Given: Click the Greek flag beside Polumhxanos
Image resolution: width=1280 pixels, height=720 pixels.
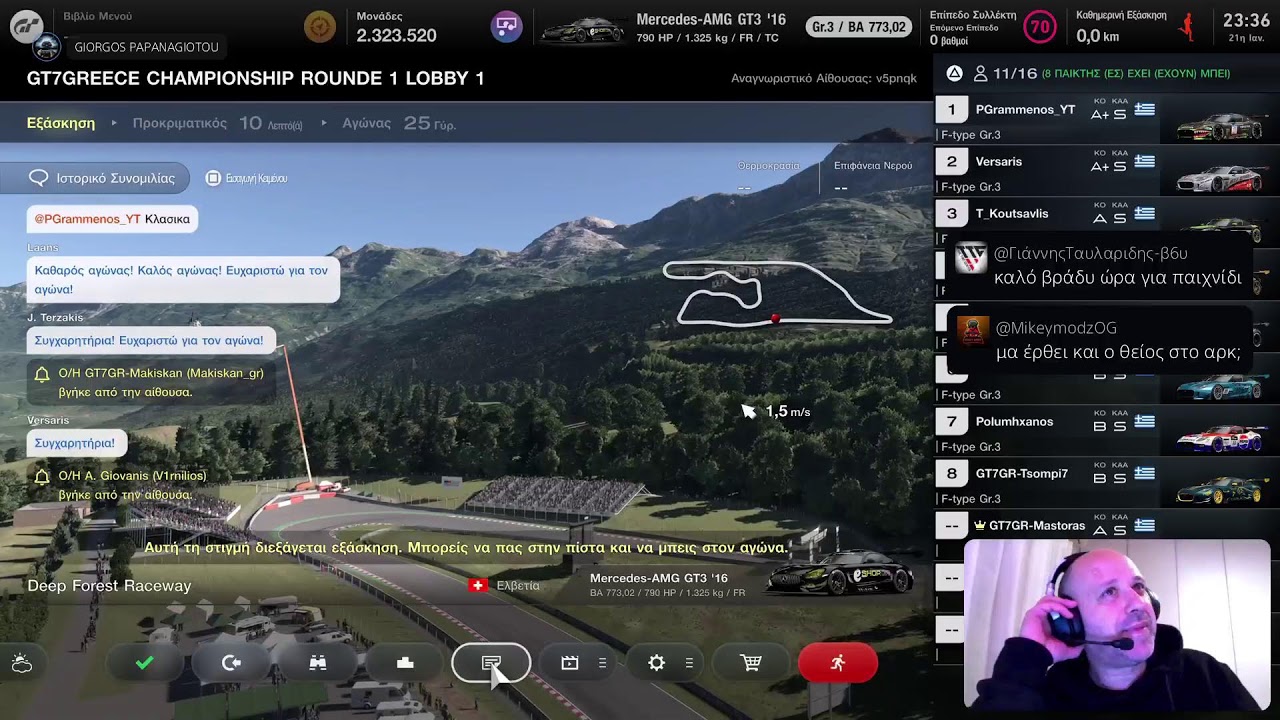Looking at the screenshot, I should [1145, 422].
